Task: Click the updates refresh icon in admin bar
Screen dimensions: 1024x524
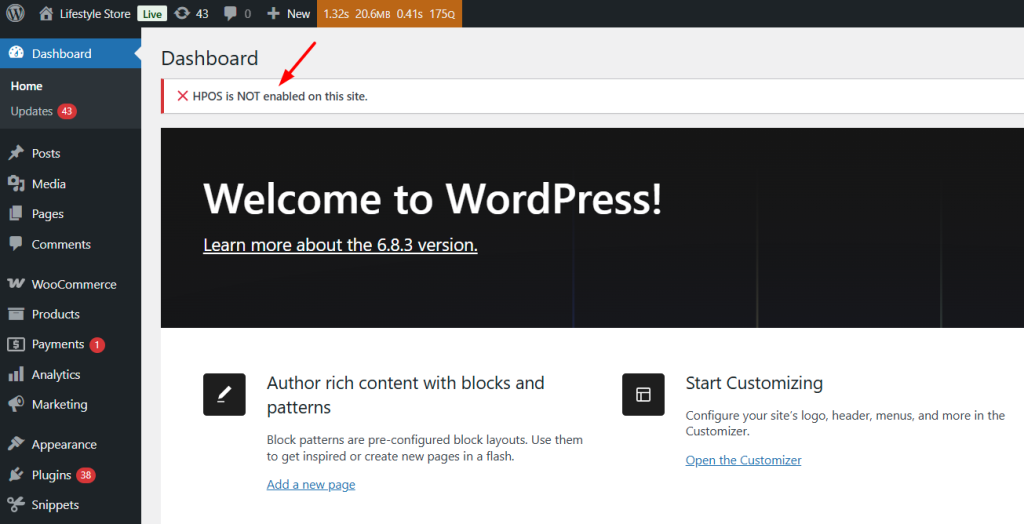Action: point(183,14)
